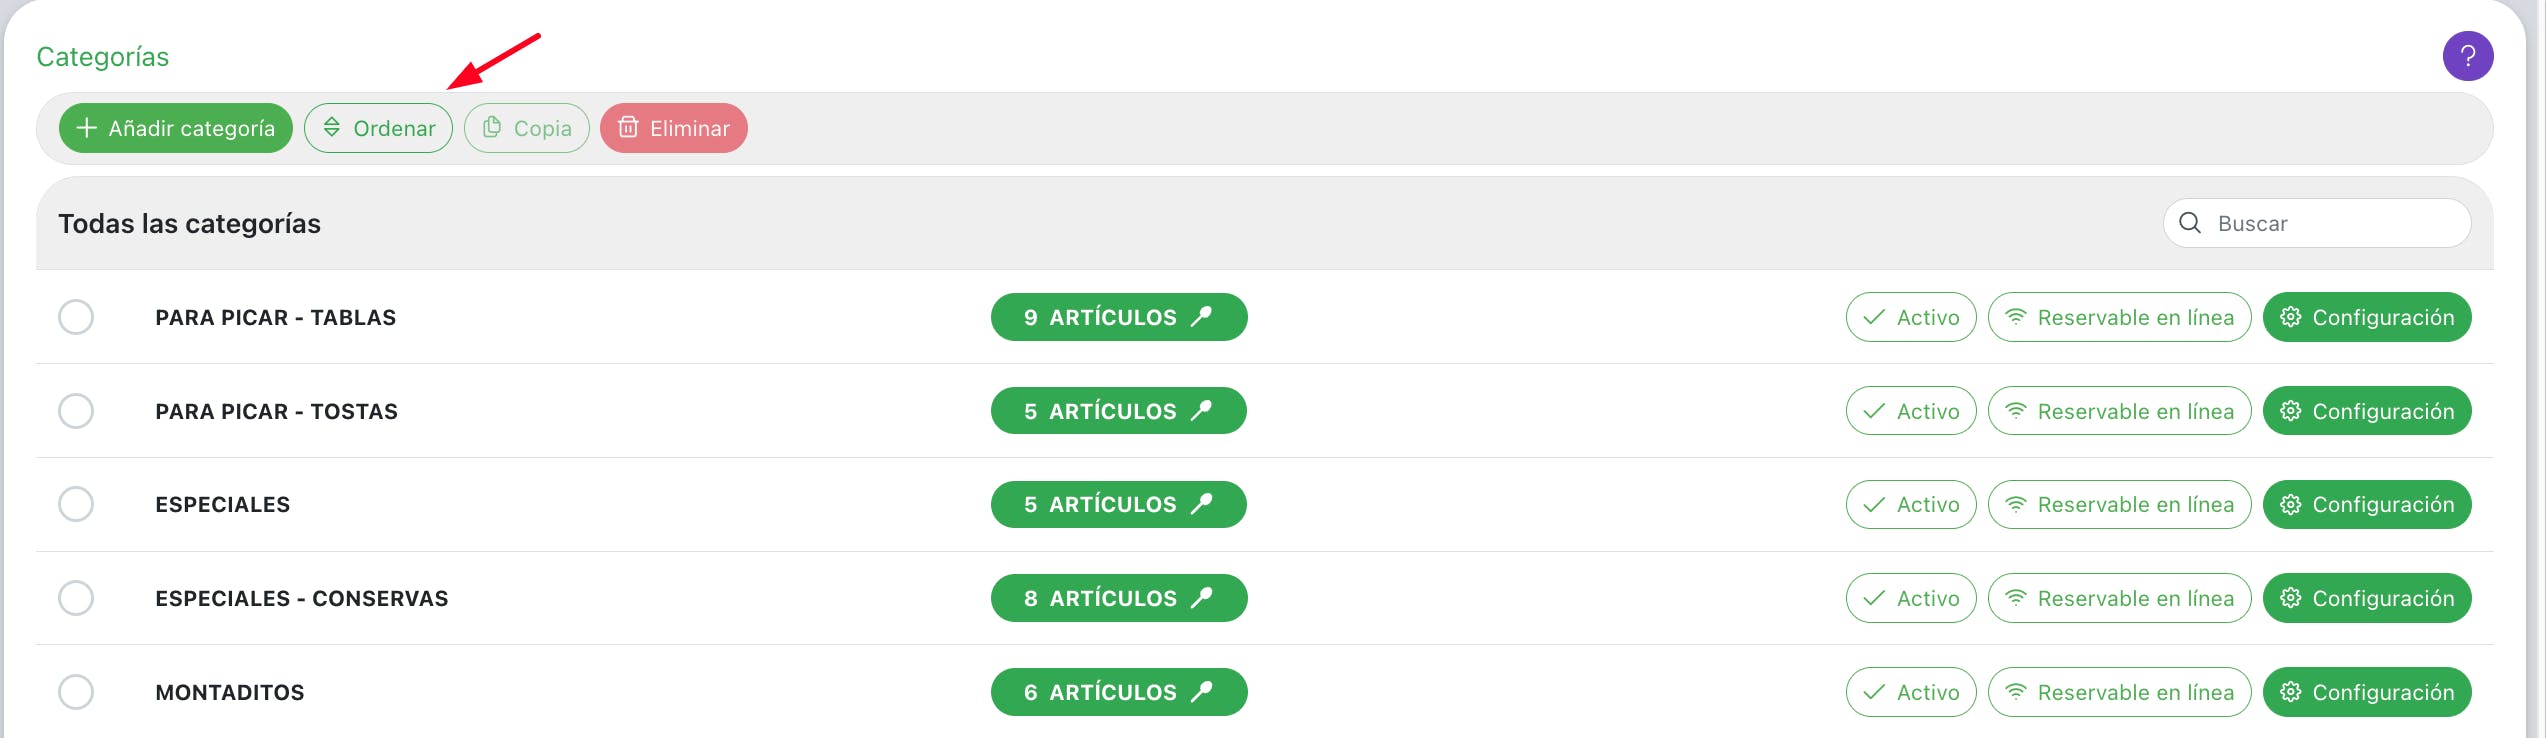Viewport: 2546px width, 738px height.
Task: Open the 9 ARTÍCULOS list for TABLAS
Action: [x=1118, y=317]
